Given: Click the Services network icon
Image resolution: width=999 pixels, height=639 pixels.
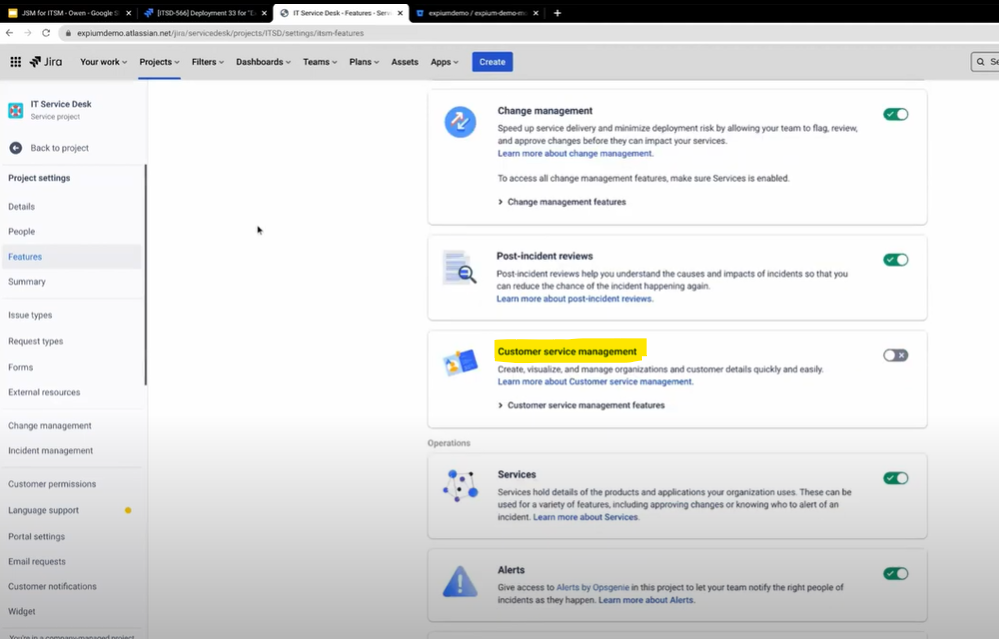Looking at the screenshot, I should pyautogui.click(x=460, y=485).
